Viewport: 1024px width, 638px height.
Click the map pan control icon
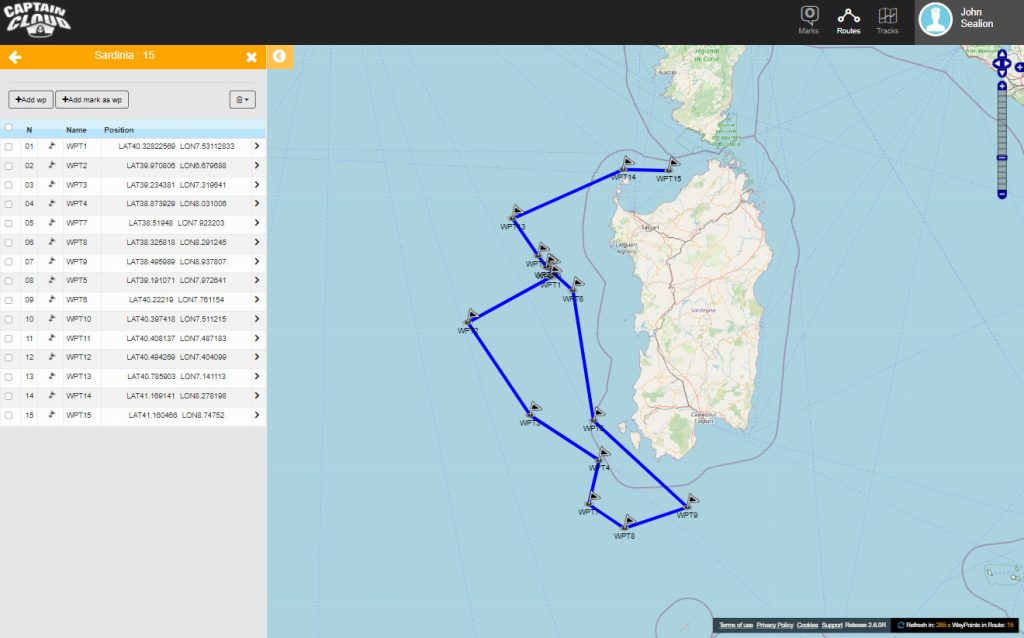coord(1002,64)
